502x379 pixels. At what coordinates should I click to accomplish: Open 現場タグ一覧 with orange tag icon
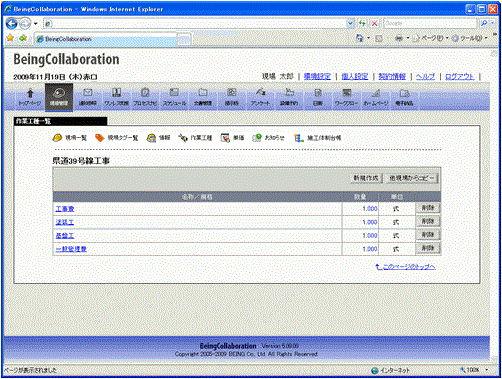[116, 138]
